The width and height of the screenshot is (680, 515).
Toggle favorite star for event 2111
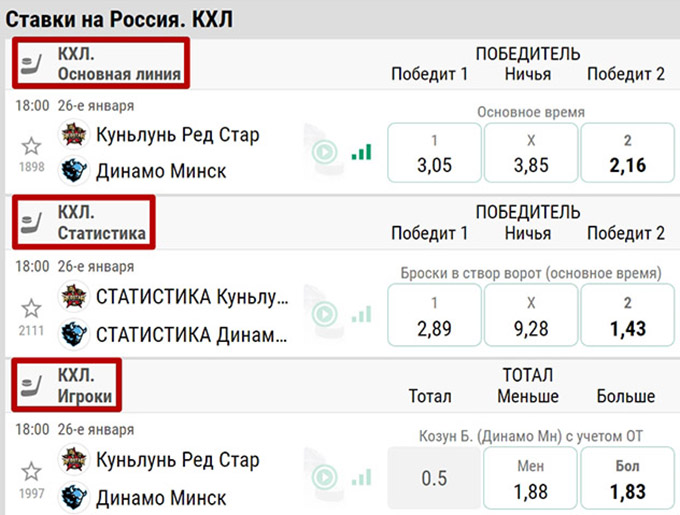pyautogui.click(x=31, y=309)
